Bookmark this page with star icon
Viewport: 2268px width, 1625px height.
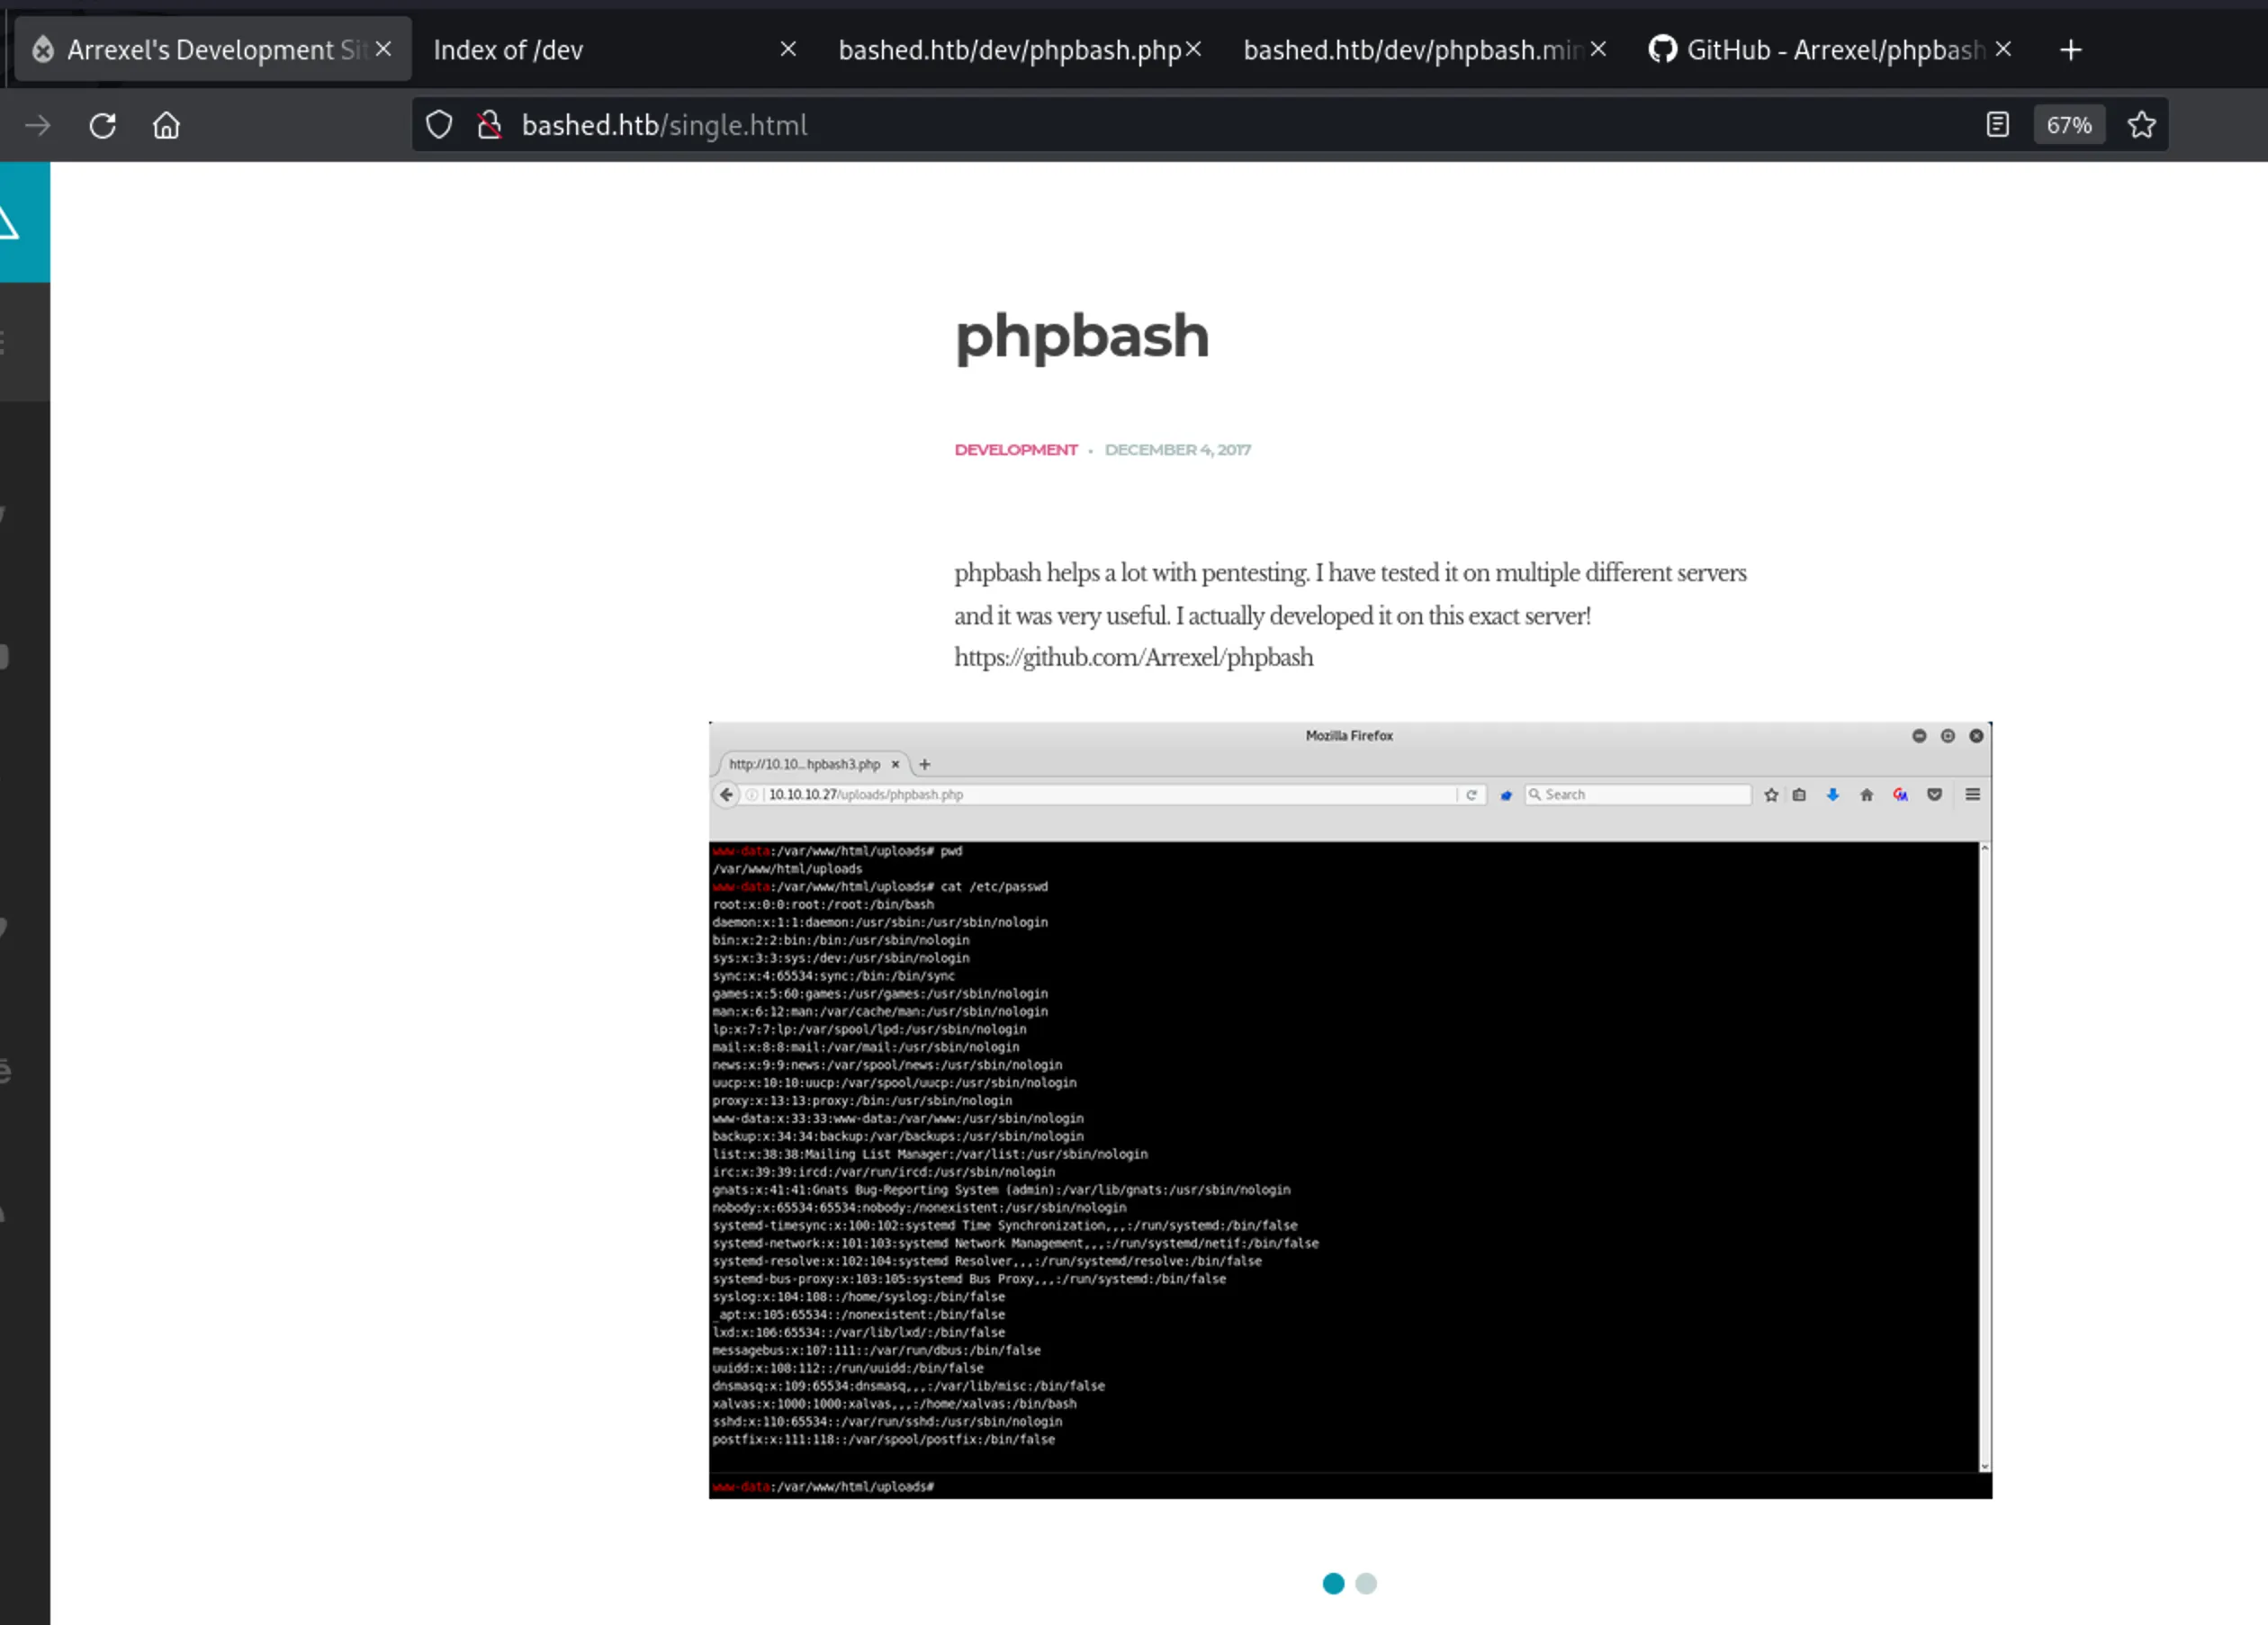2141,125
